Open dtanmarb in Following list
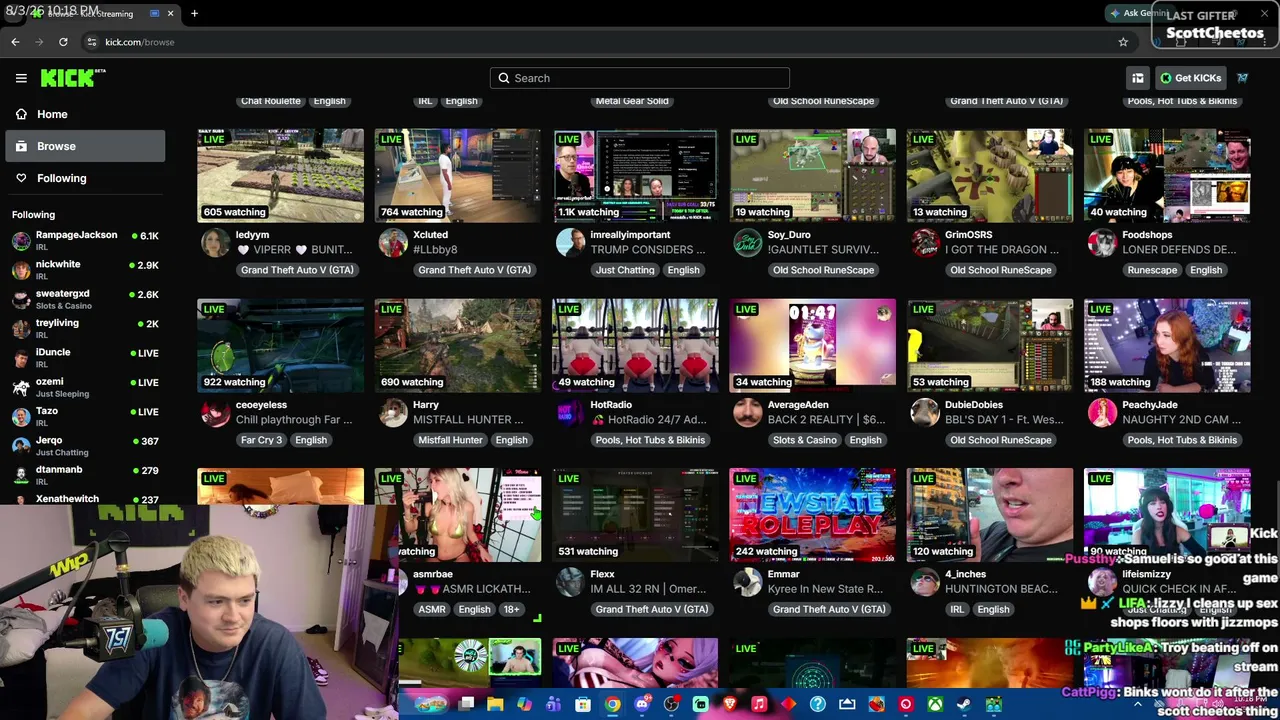Viewport: 1280px width, 720px height. point(85,475)
